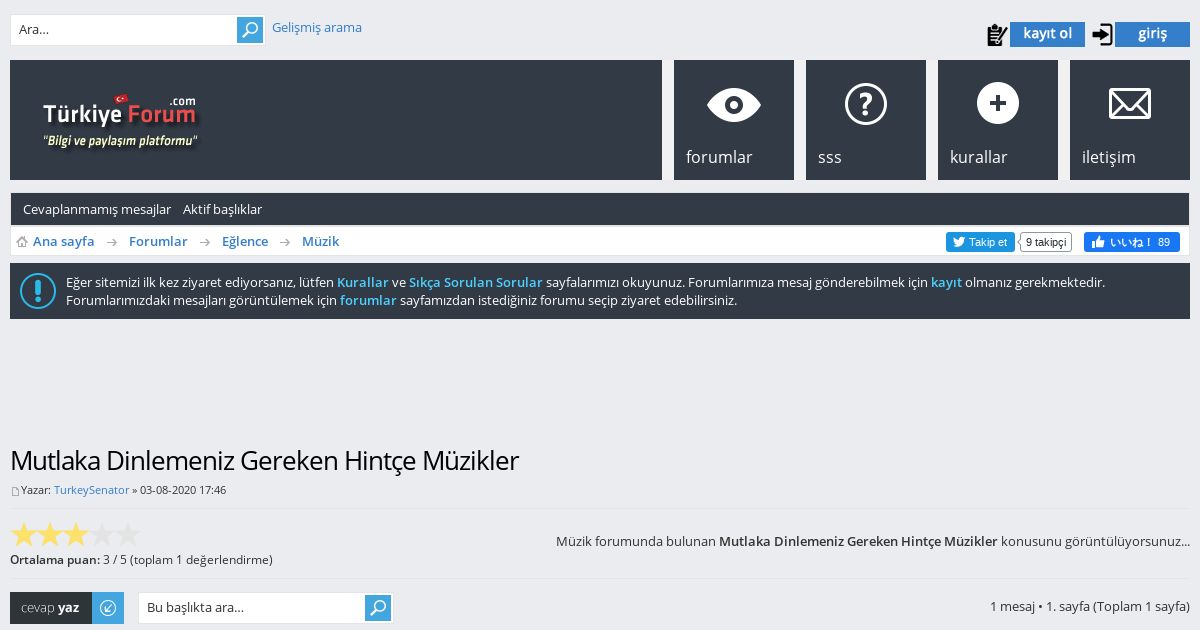This screenshot has width=1200, height=630.
Task: Click the Bu başlıkta ara... search field
Action: point(251,608)
